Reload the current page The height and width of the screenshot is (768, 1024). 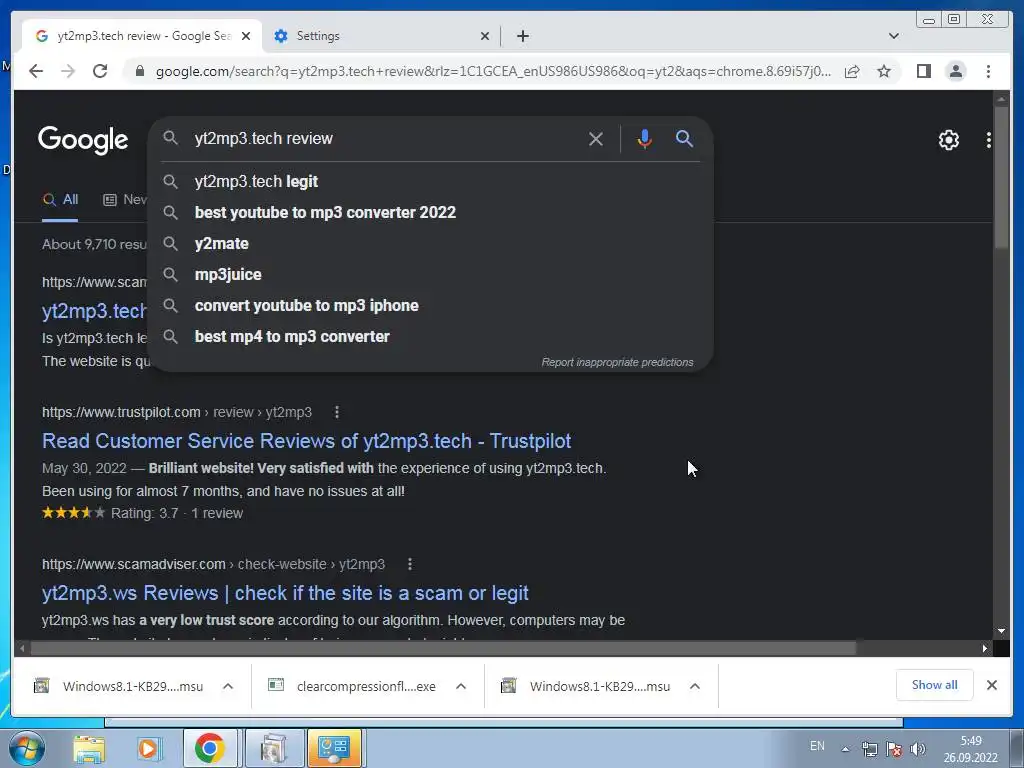pyautogui.click(x=100, y=71)
